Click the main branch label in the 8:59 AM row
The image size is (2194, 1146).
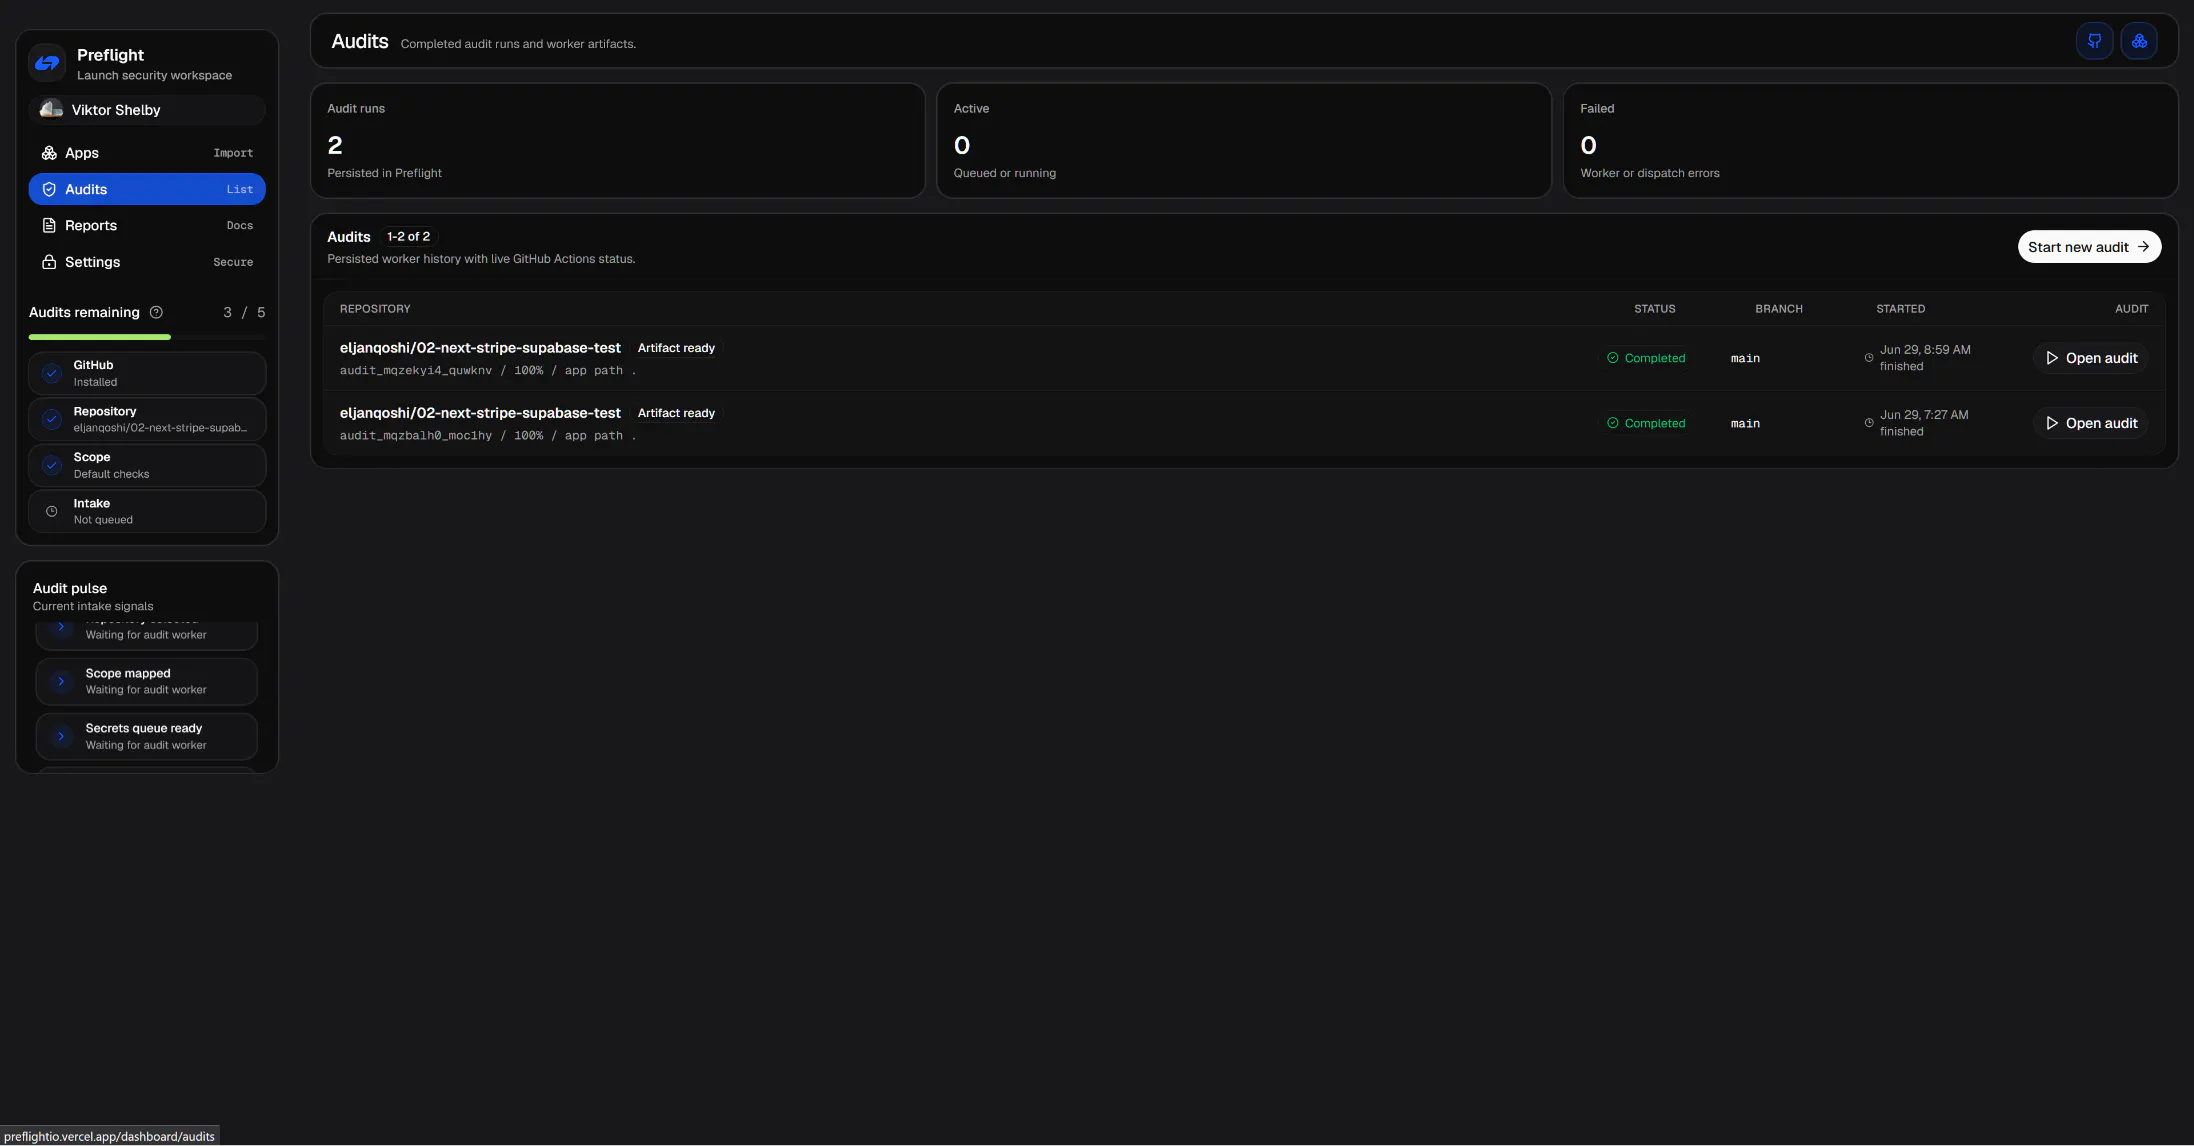(1745, 358)
